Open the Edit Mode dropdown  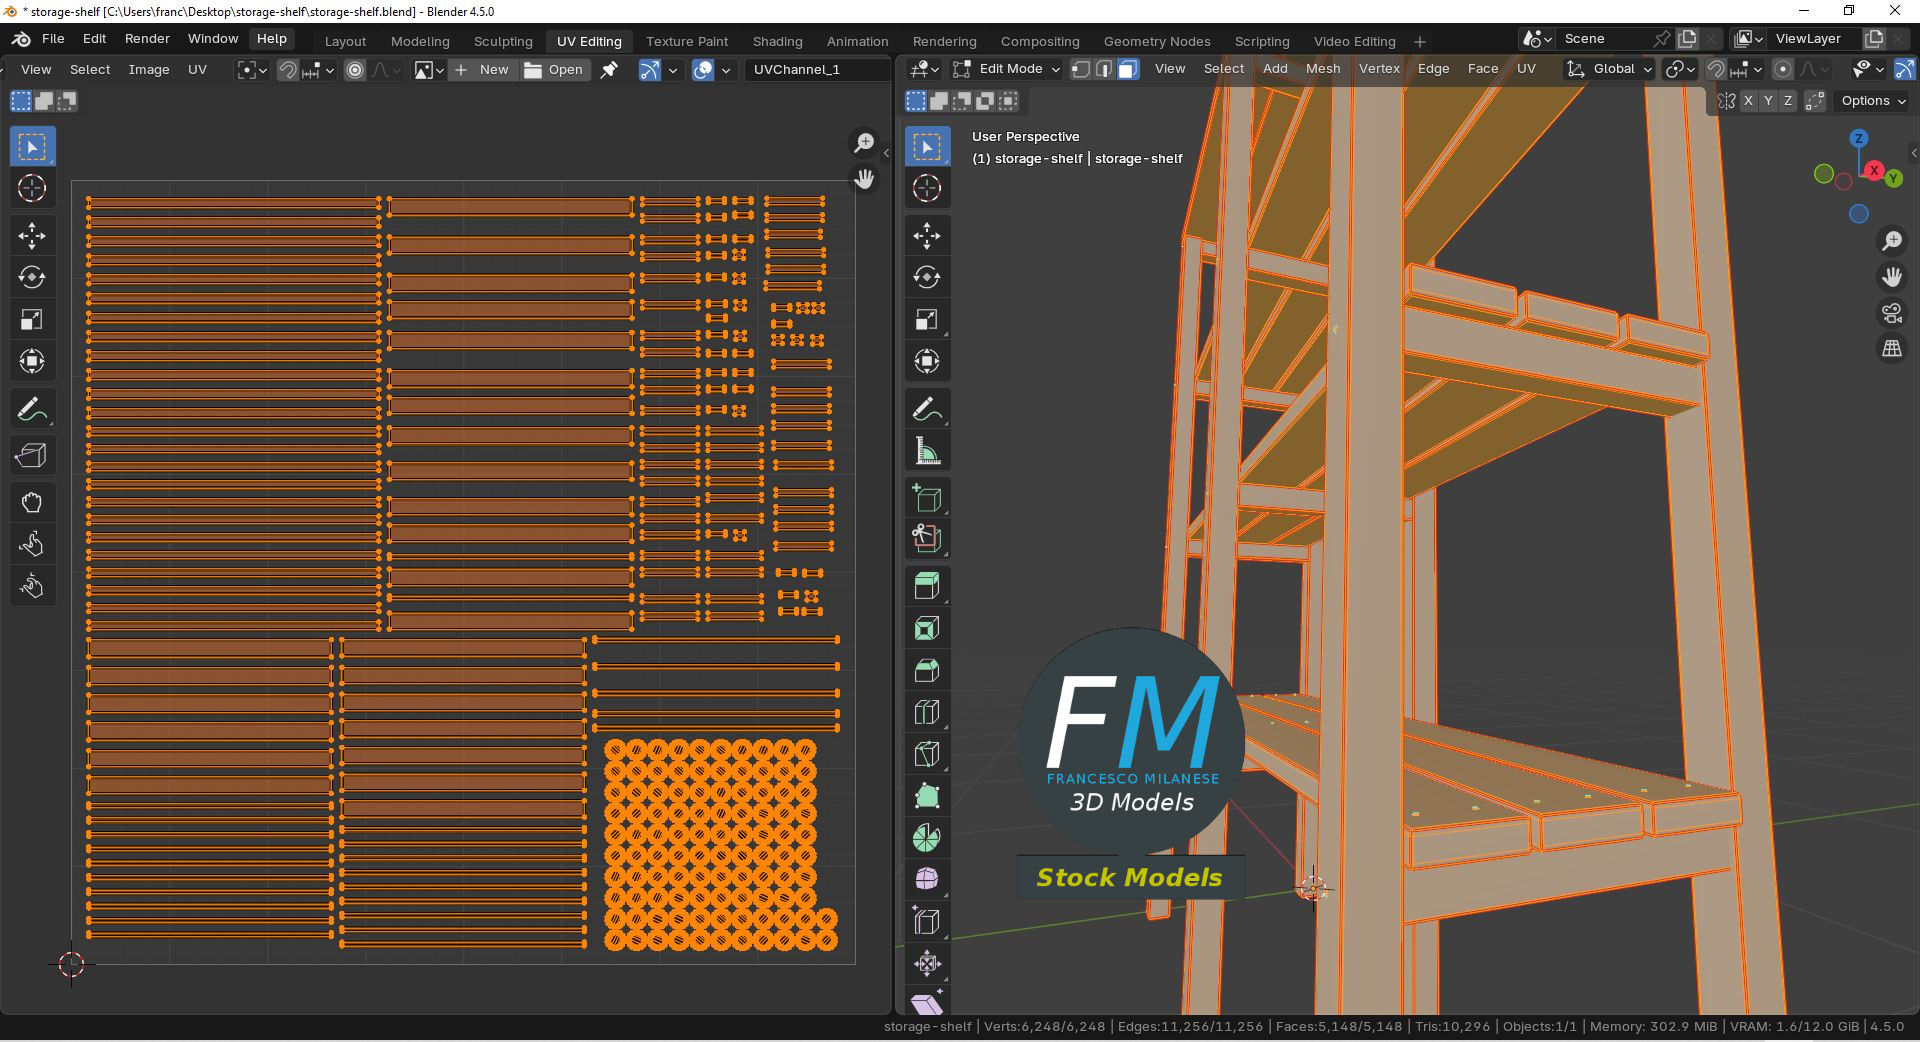(x=1006, y=69)
